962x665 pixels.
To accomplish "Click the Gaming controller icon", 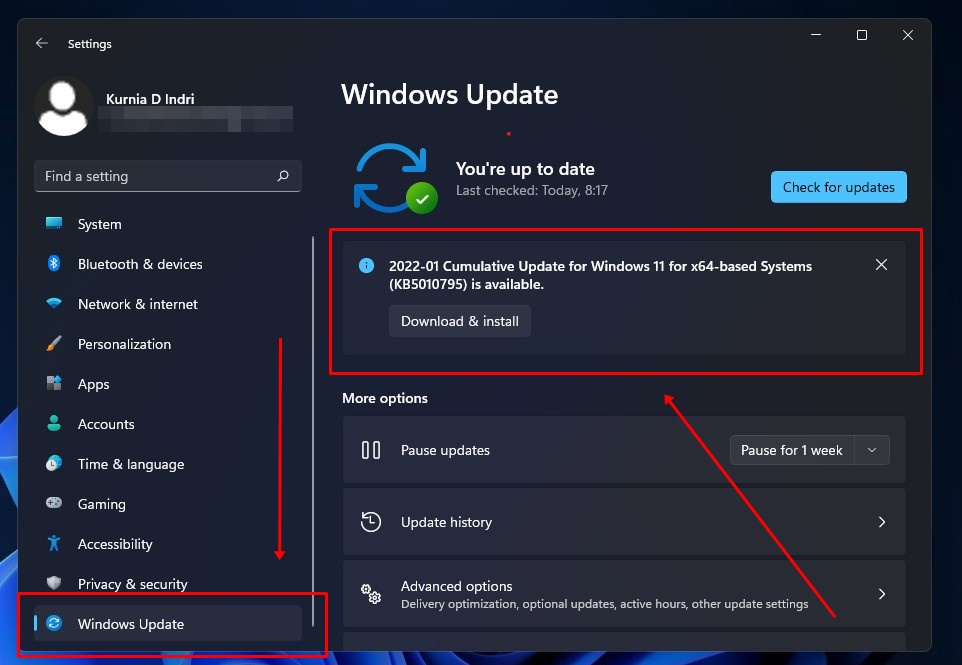I will pyautogui.click(x=54, y=504).
